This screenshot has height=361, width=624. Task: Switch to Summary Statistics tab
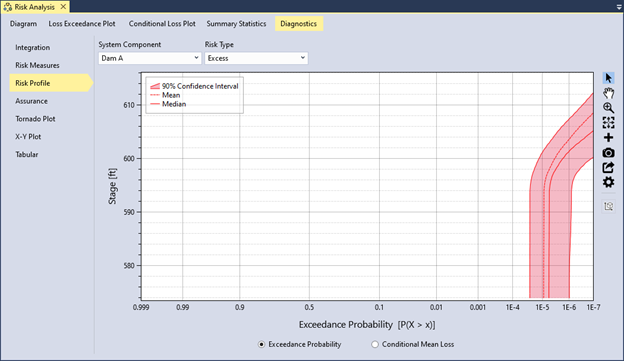pyautogui.click(x=236, y=24)
